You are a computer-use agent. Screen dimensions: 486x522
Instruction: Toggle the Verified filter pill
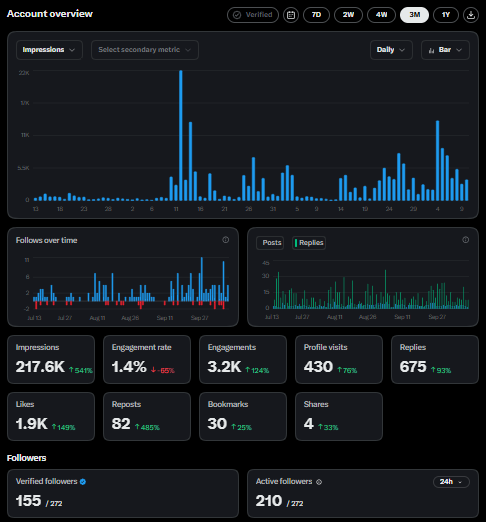(253, 15)
